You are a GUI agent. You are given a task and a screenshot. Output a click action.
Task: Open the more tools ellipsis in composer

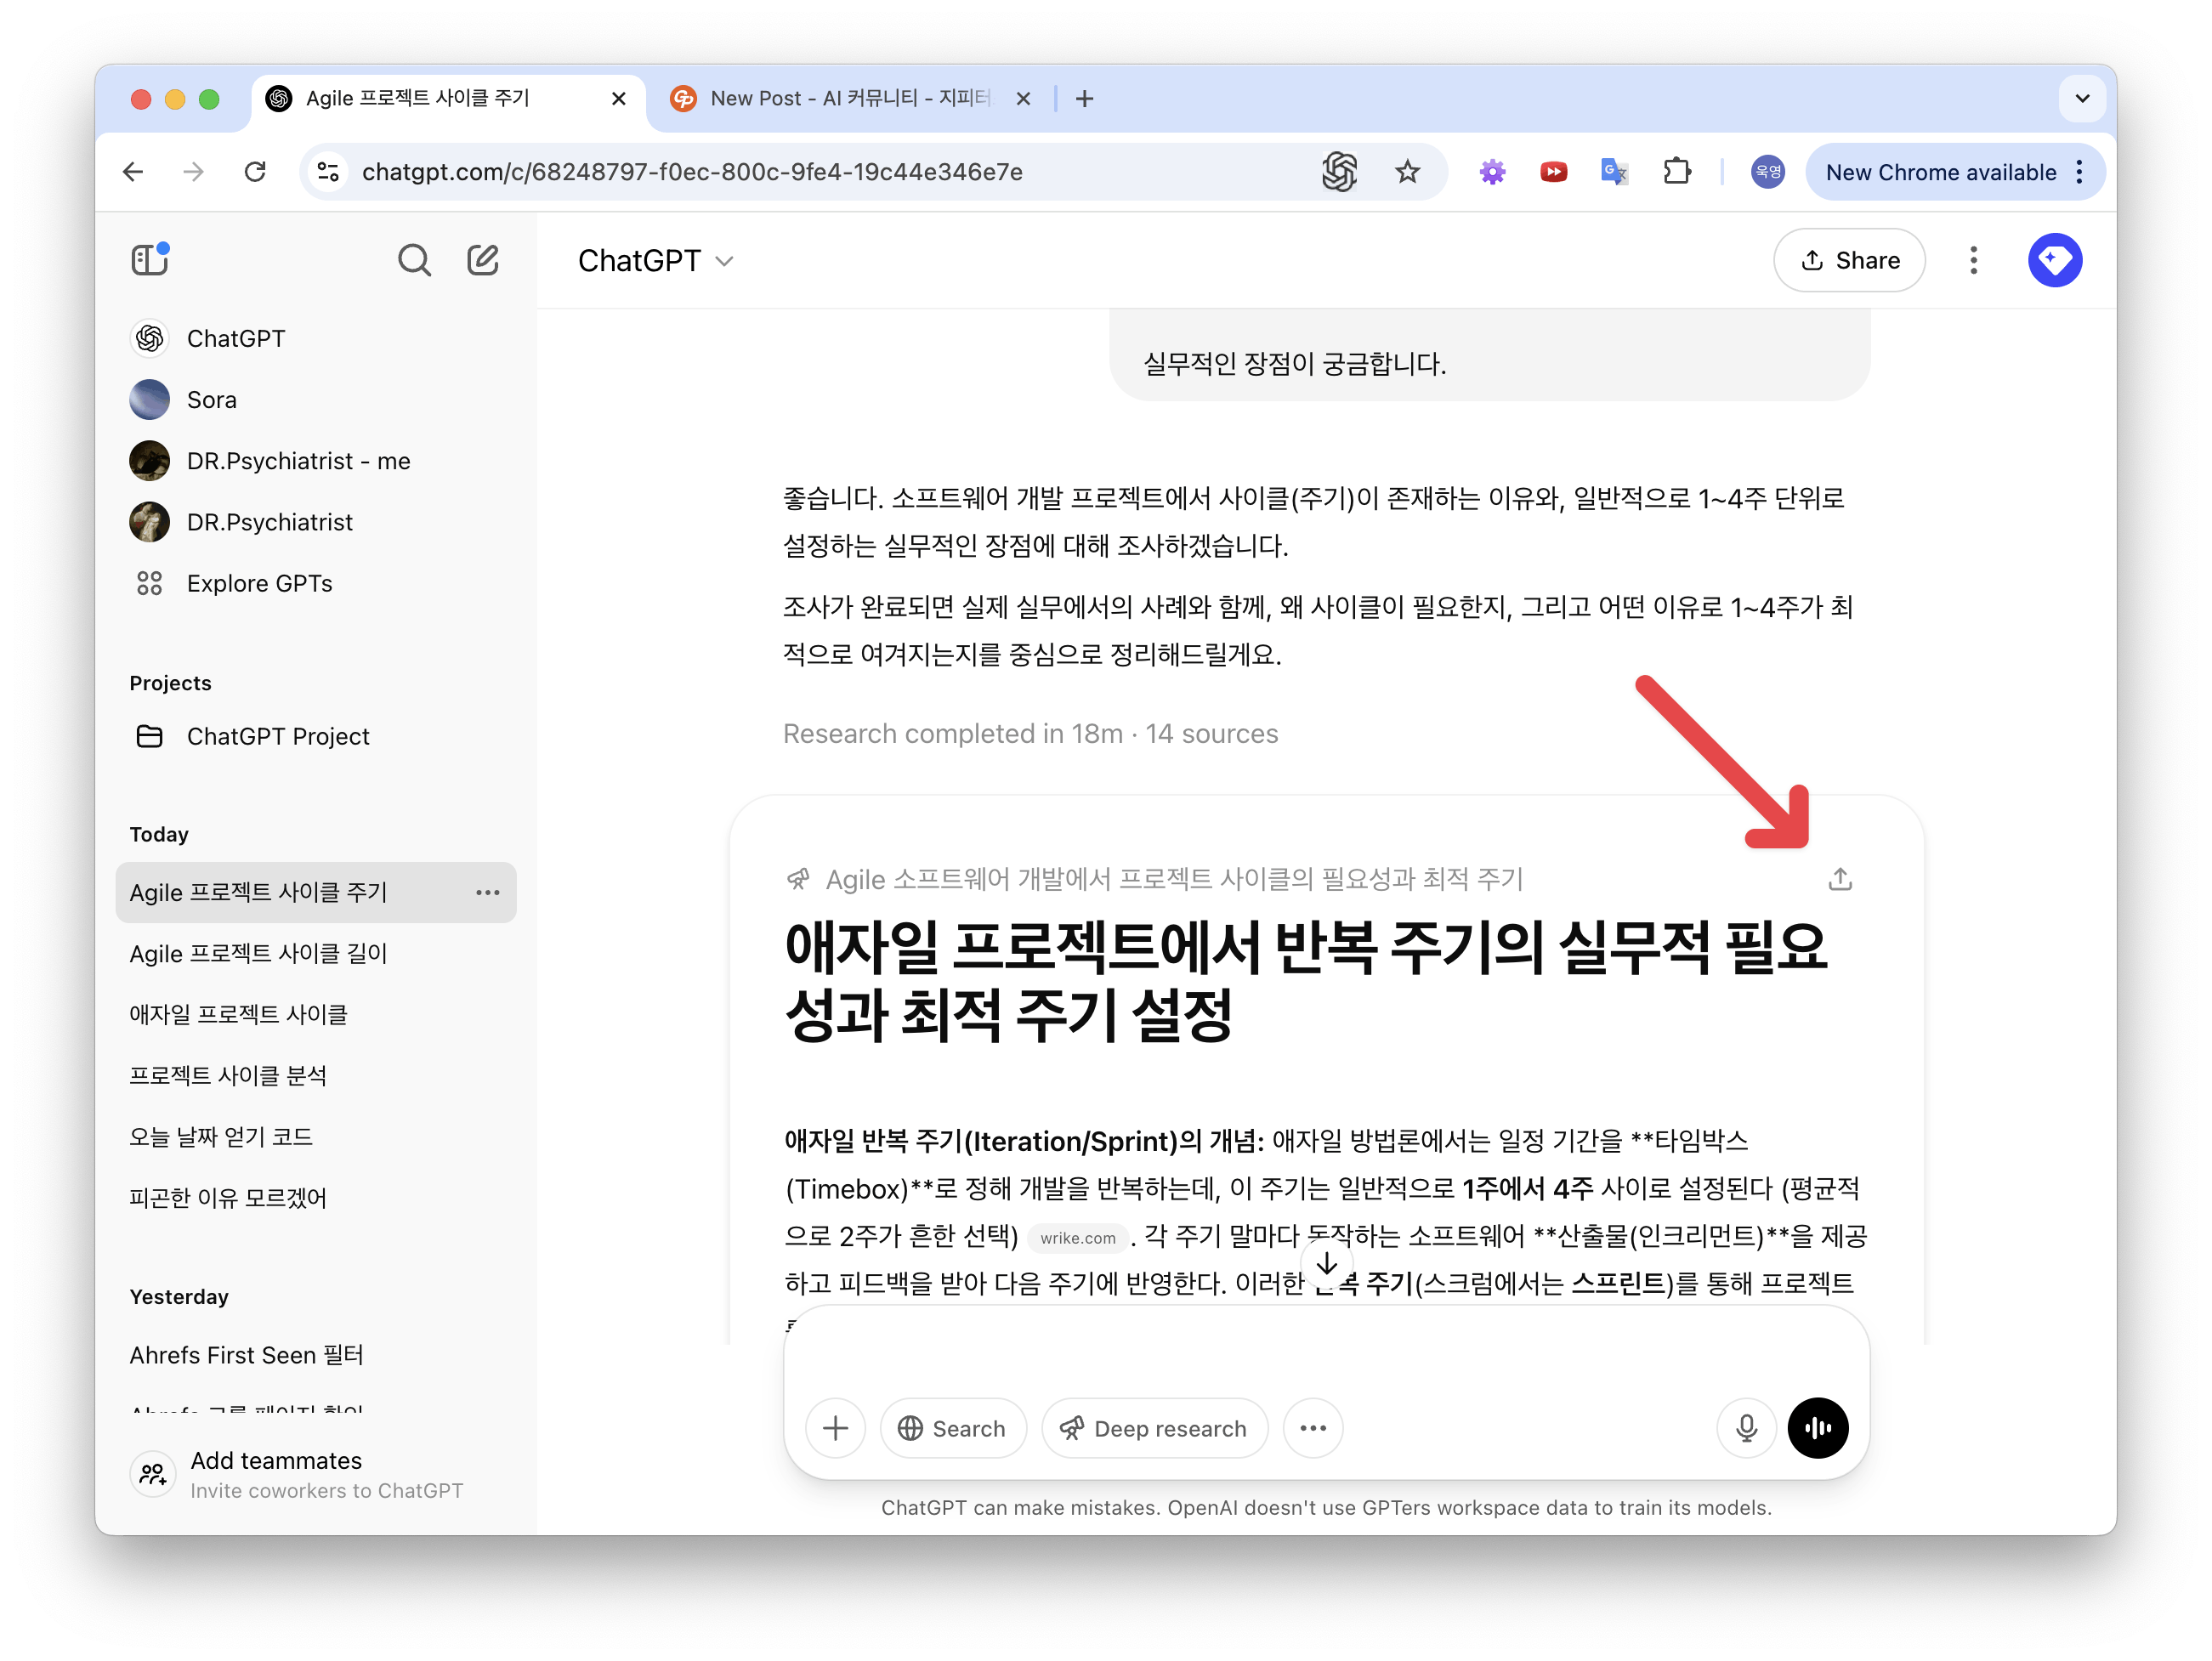coord(1313,1428)
